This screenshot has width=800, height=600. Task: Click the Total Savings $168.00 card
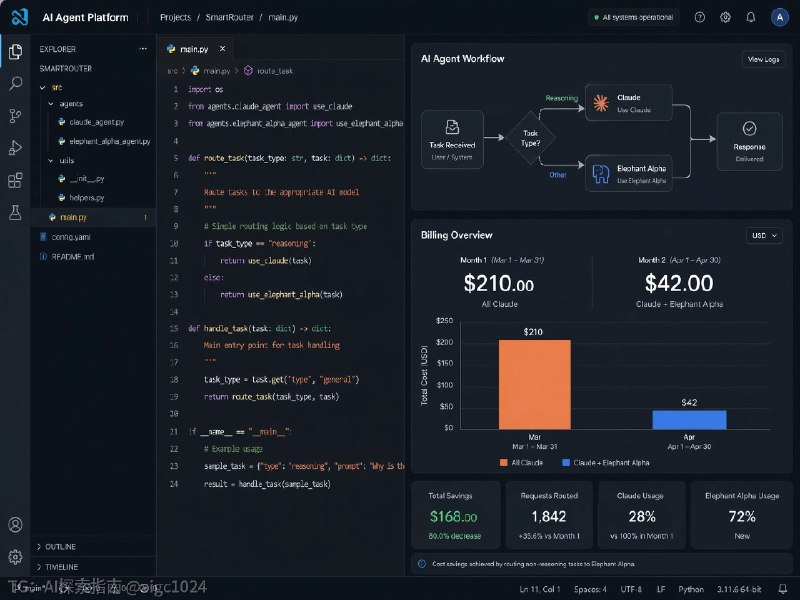point(456,514)
